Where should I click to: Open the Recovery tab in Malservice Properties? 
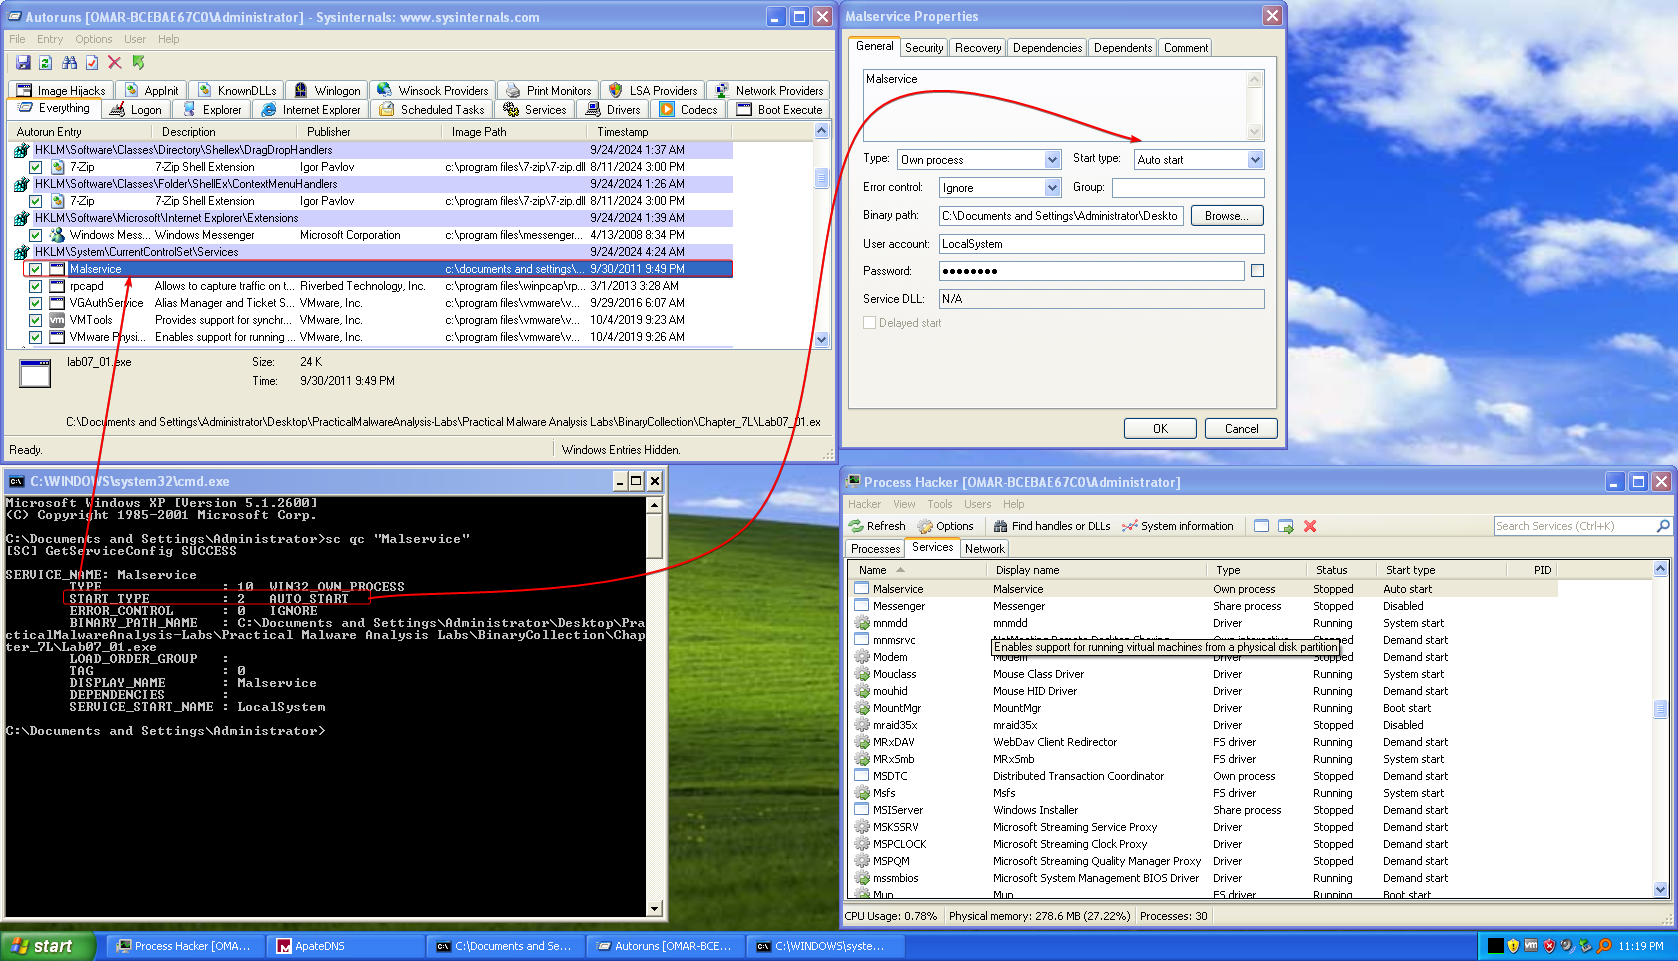pyautogui.click(x=977, y=48)
